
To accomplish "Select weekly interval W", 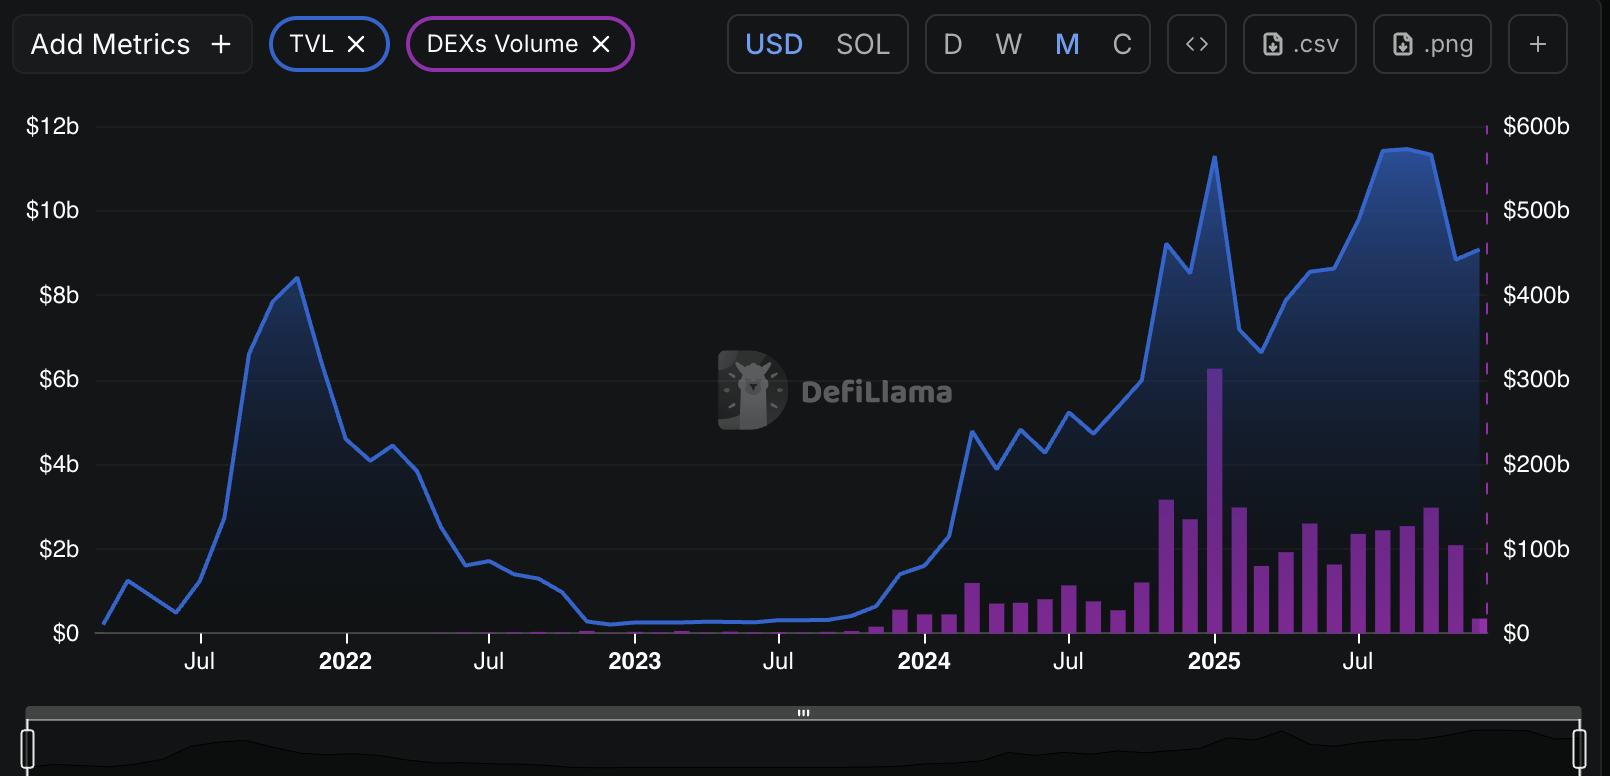I will 1008,44.
